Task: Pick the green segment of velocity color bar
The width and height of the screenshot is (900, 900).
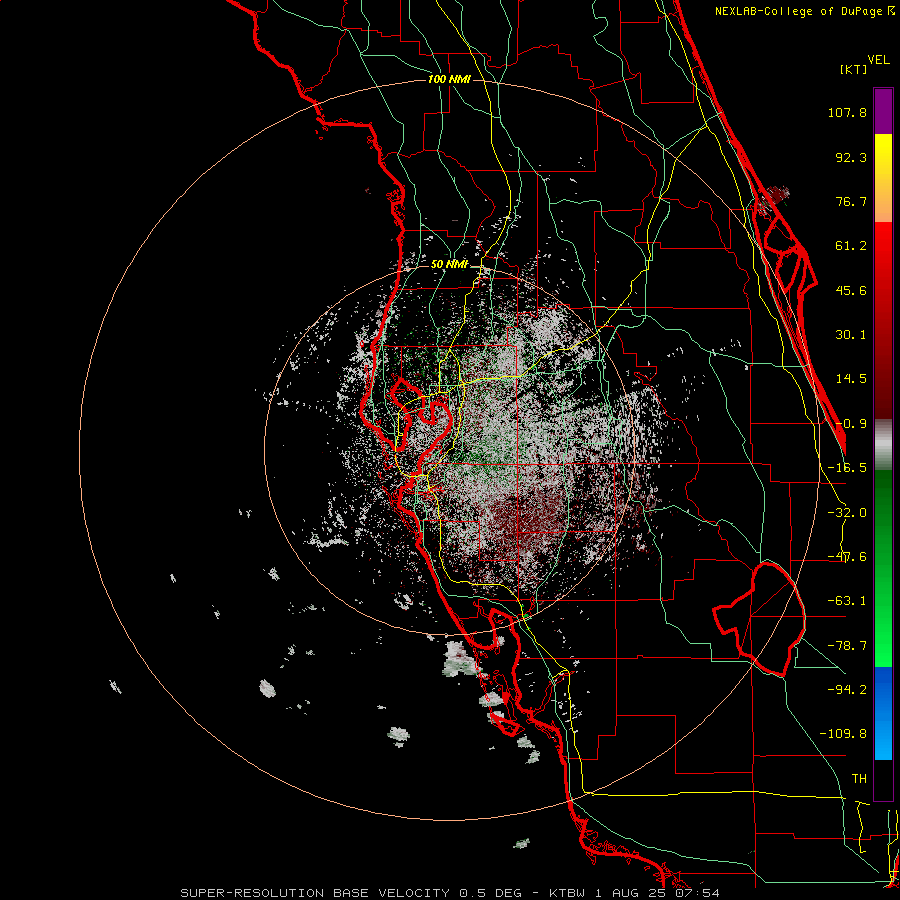Action: [x=883, y=568]
